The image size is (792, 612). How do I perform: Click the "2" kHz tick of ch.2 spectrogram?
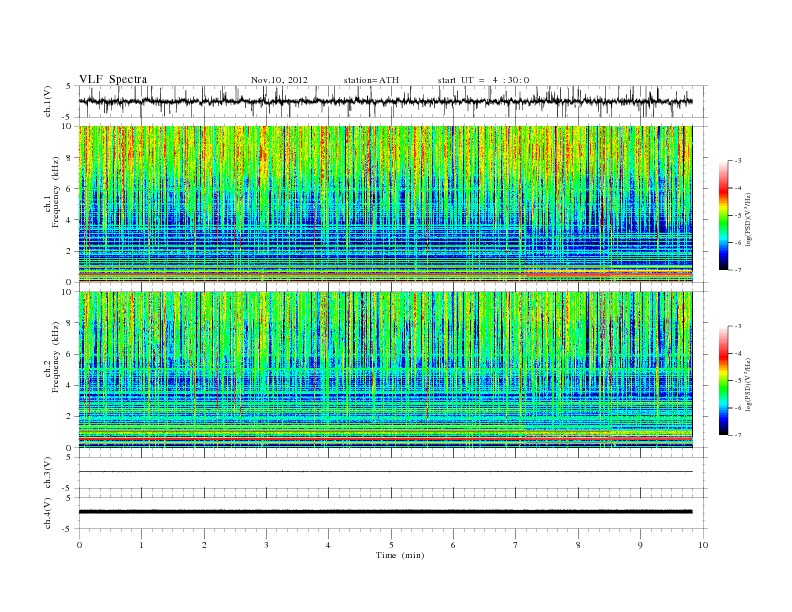[70, 417]
